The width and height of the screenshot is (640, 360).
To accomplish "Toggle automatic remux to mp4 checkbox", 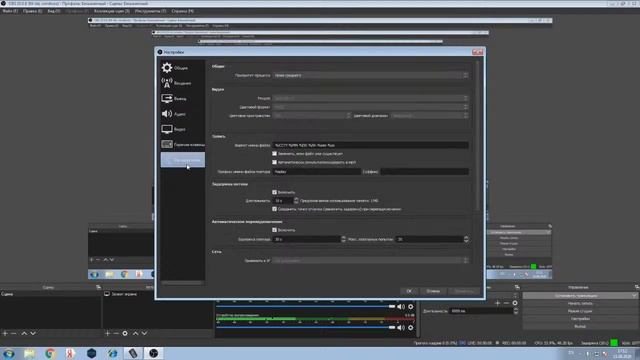I will tap(274, 162).
